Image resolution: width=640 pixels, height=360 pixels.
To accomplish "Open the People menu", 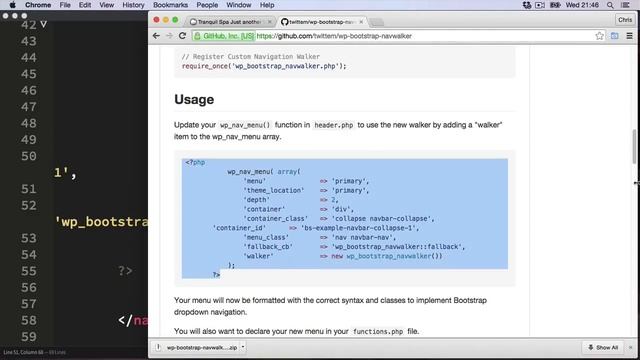I will tap(207, 5).
